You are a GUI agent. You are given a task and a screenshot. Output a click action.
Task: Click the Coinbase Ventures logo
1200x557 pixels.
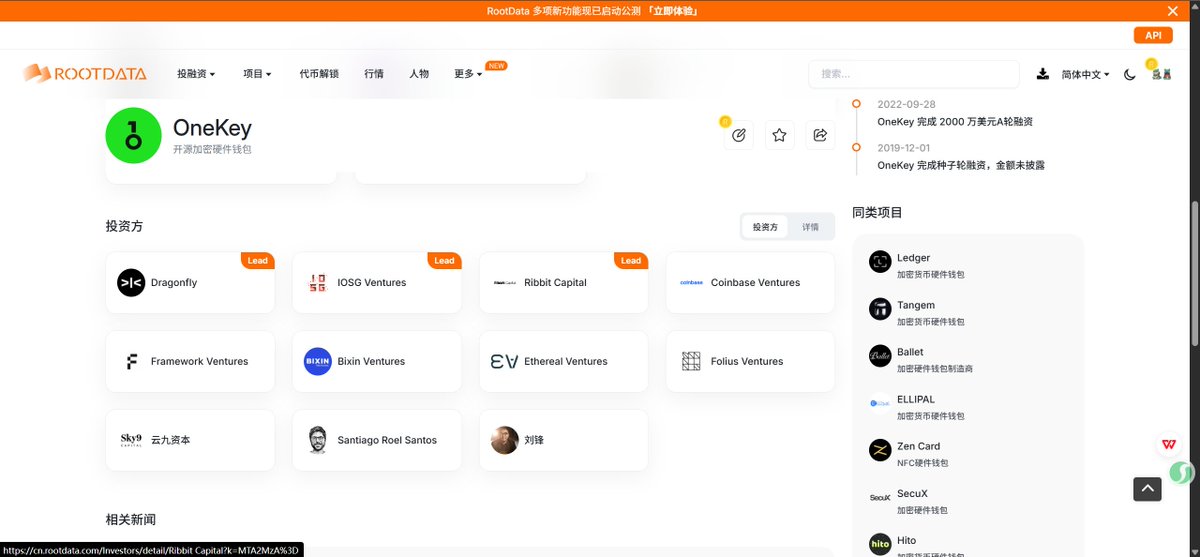point(691,283)
